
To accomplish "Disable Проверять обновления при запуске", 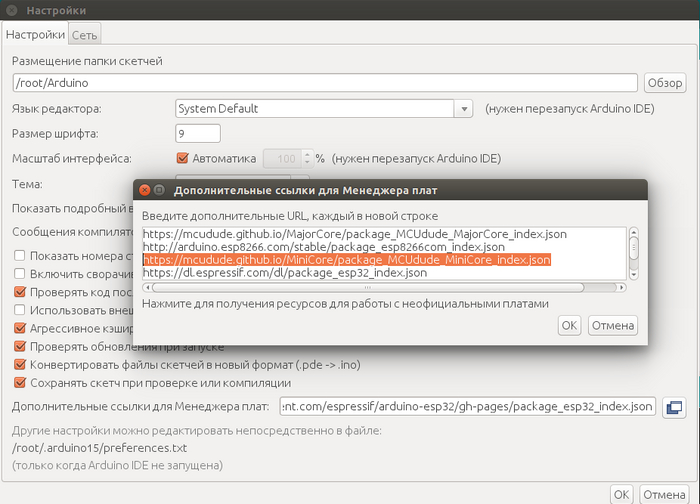I will pyautogui.click(x=20, y=346).
